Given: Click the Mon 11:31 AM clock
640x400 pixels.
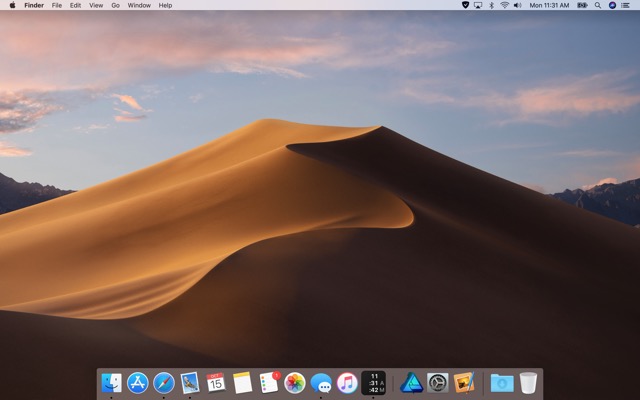Looking at the screenshot, I should coord(549,5).
